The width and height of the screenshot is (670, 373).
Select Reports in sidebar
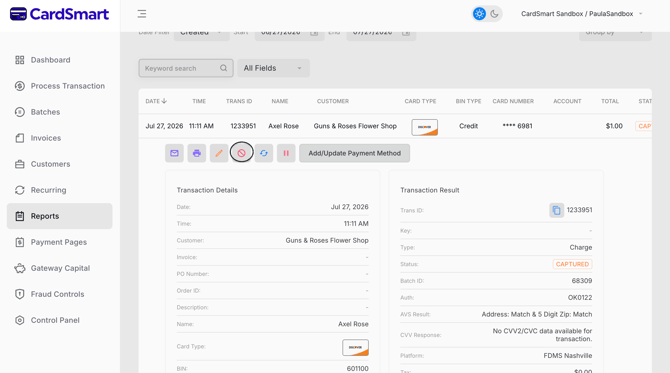click(59, 216)
